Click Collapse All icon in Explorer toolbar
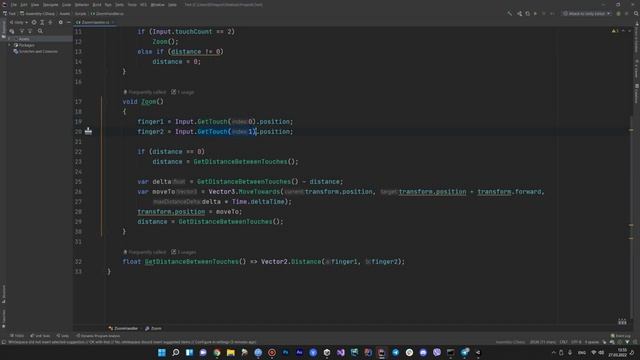640x360 pixels. point(50,22)
